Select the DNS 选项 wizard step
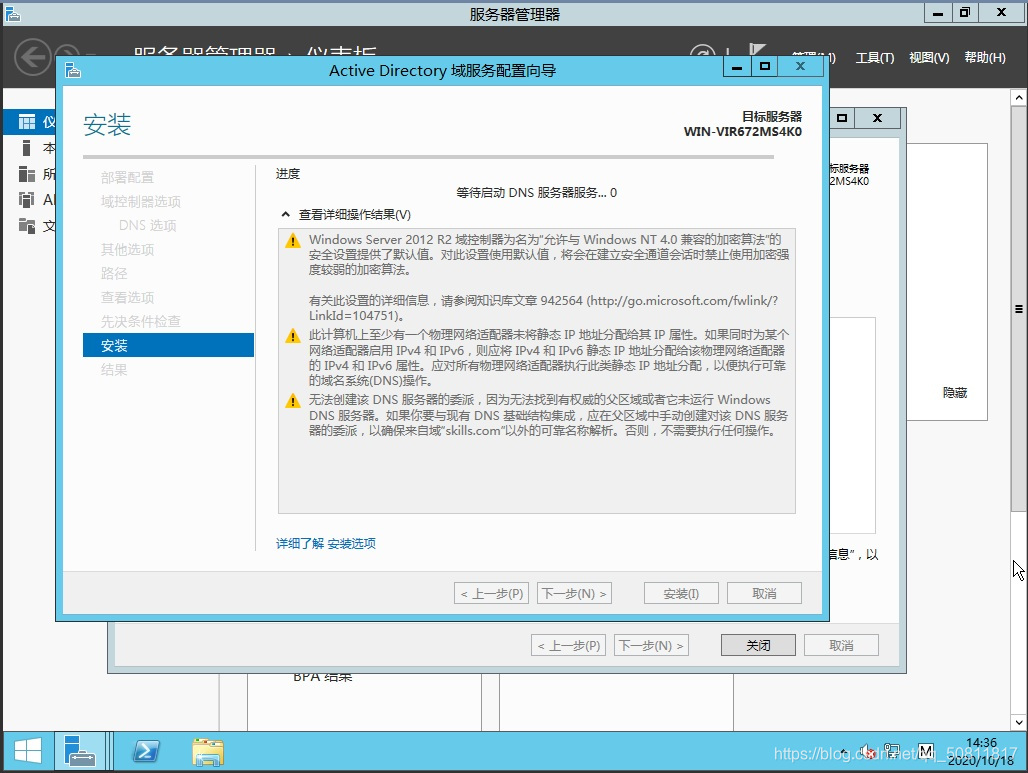Image resolution: width=1028 pixels, height=773 pixels. 148,226
